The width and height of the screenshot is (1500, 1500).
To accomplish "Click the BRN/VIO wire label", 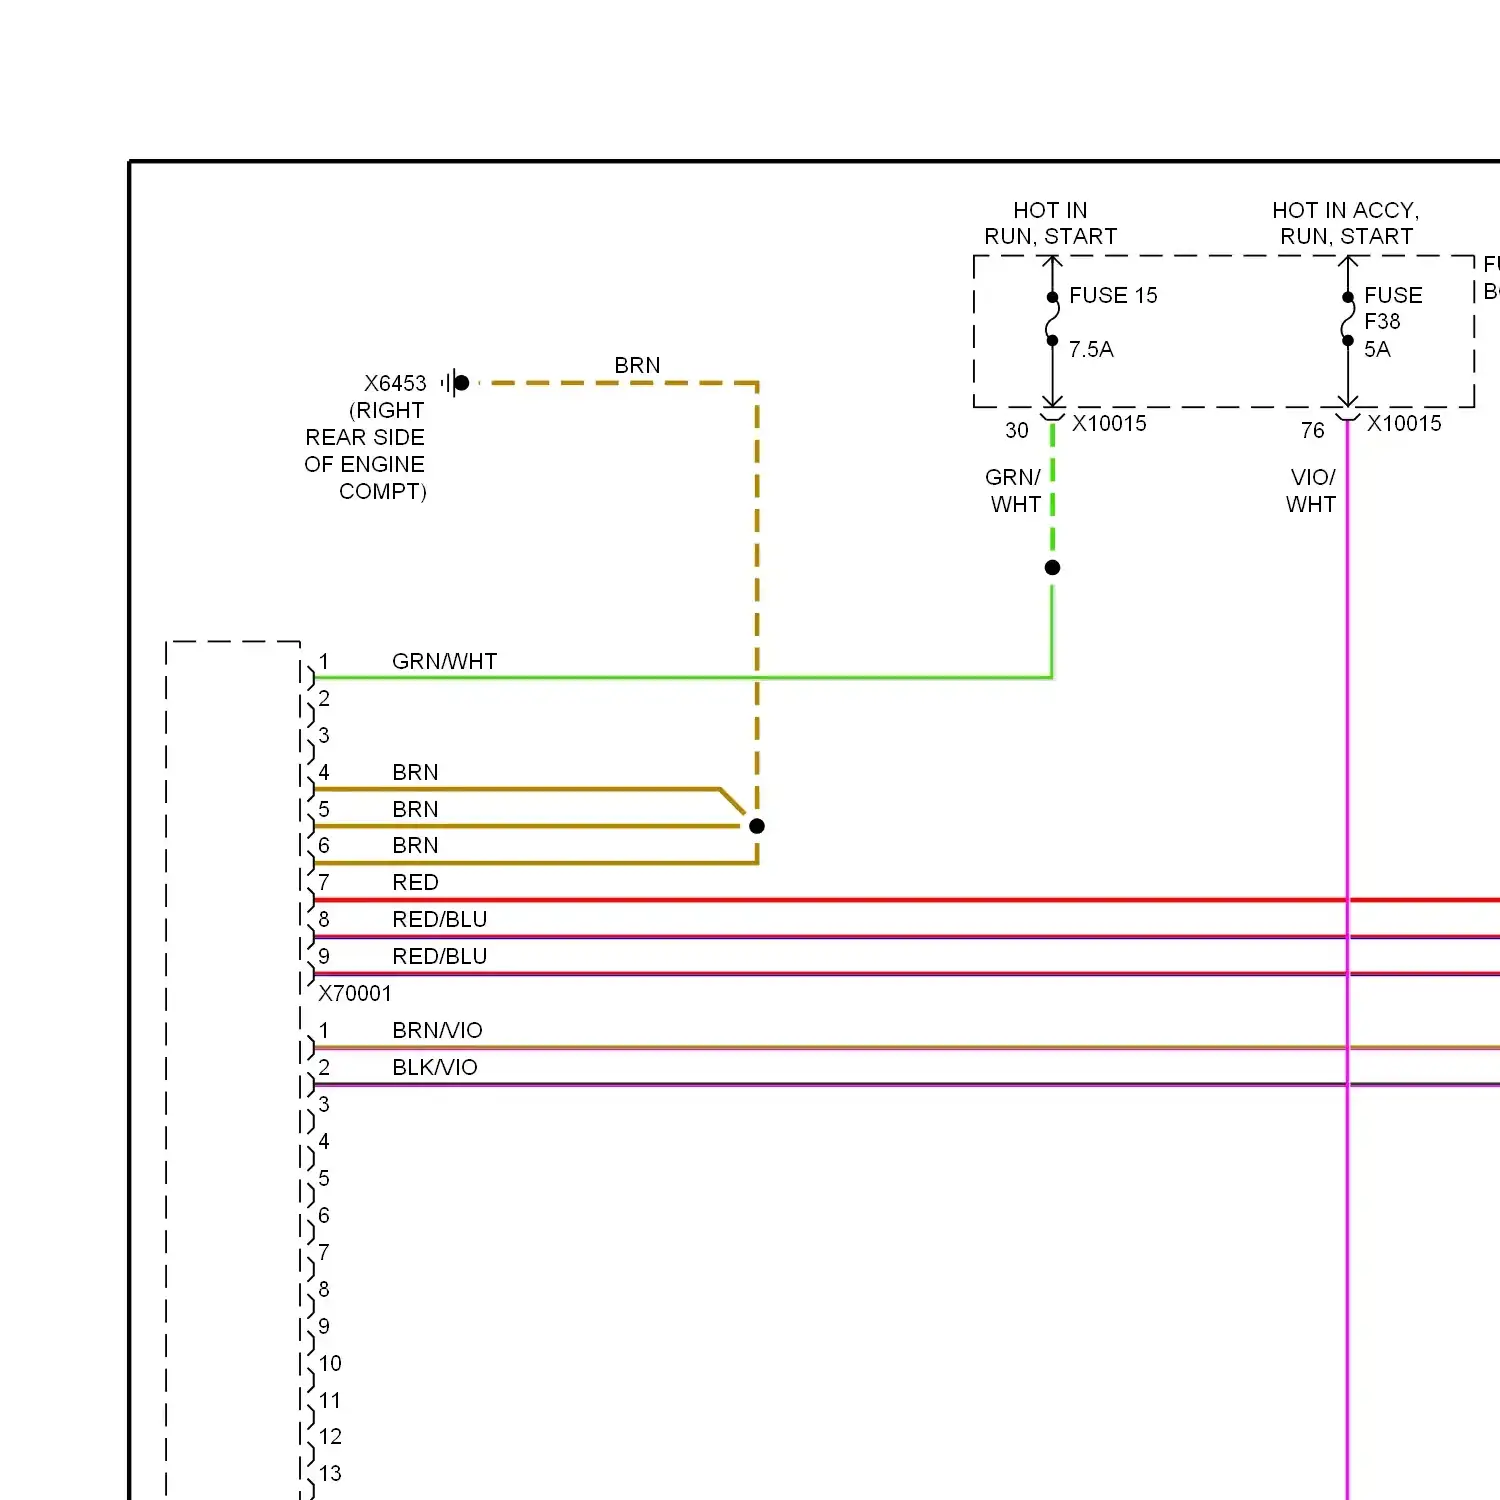I will [x=437, y=1030].
